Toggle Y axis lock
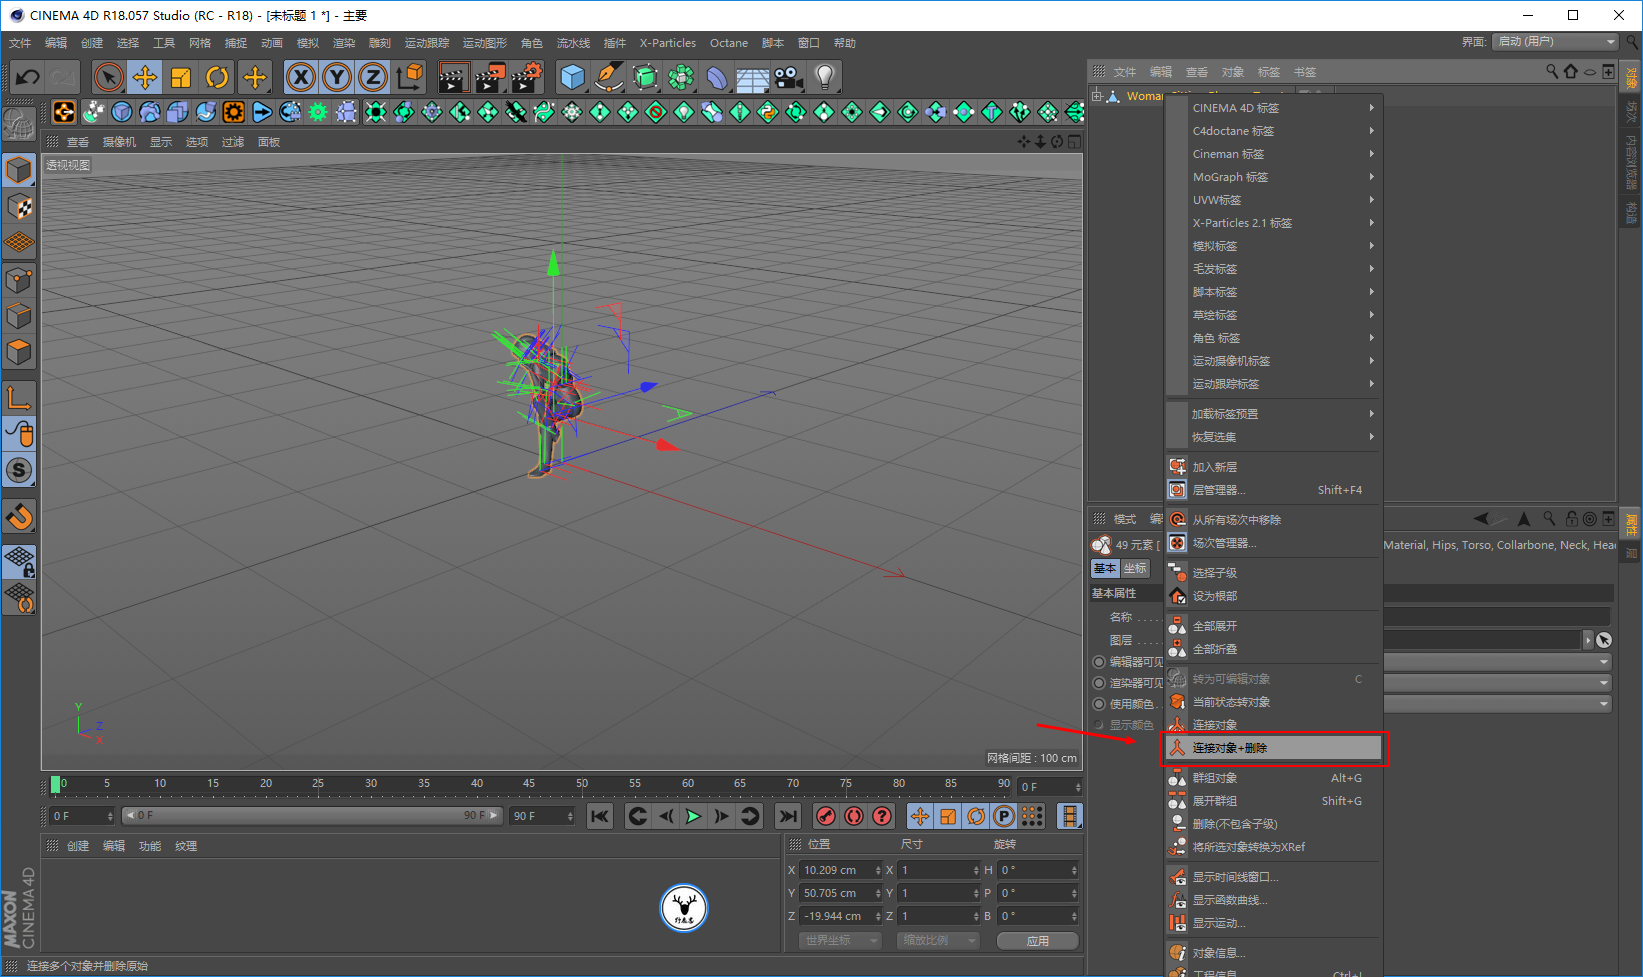 pos(337,77)
